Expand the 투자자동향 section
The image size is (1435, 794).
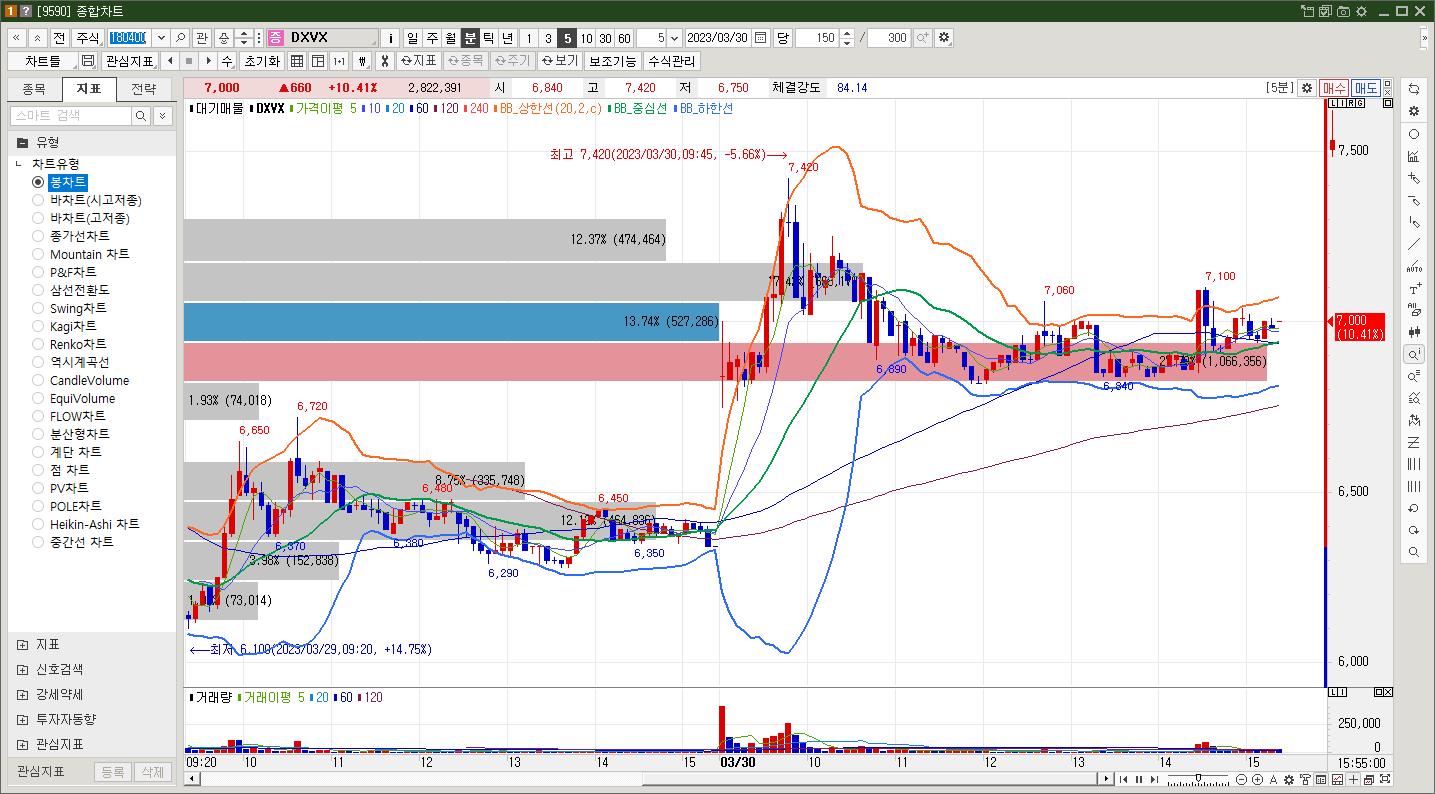click(x=22, y=720)
